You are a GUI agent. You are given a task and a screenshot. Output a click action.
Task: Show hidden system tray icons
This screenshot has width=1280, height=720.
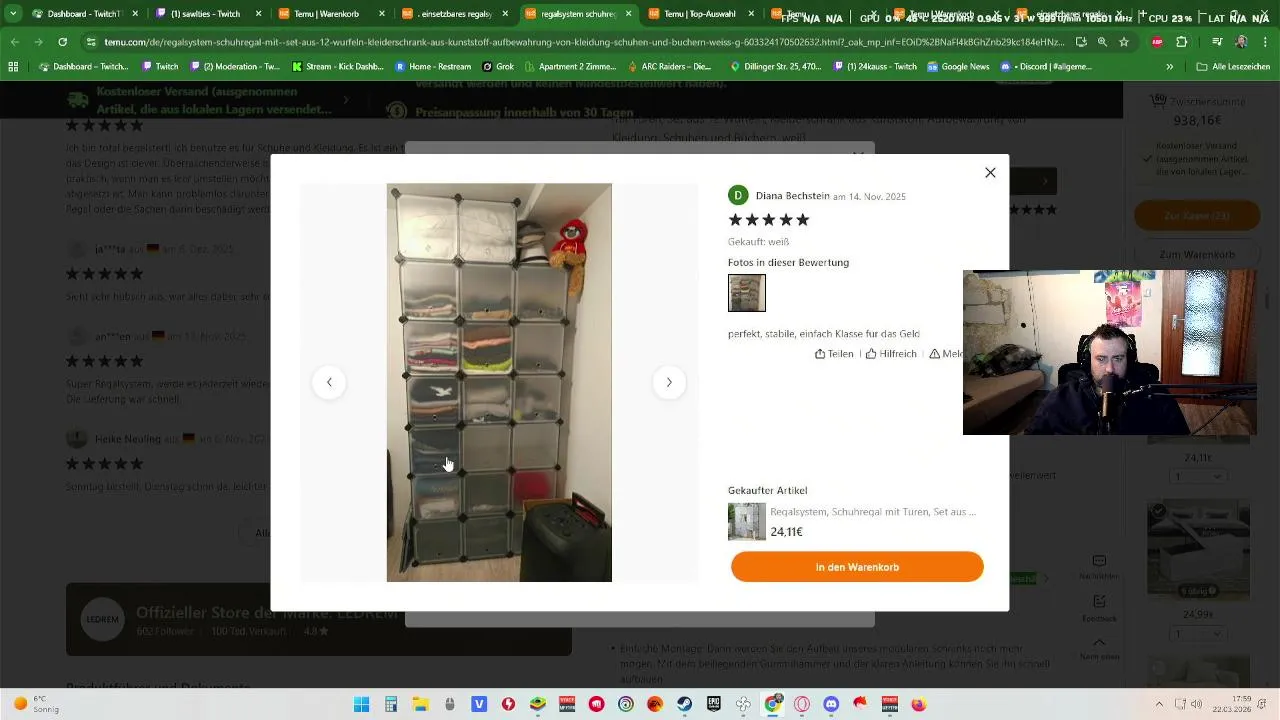click(1159, 704)
